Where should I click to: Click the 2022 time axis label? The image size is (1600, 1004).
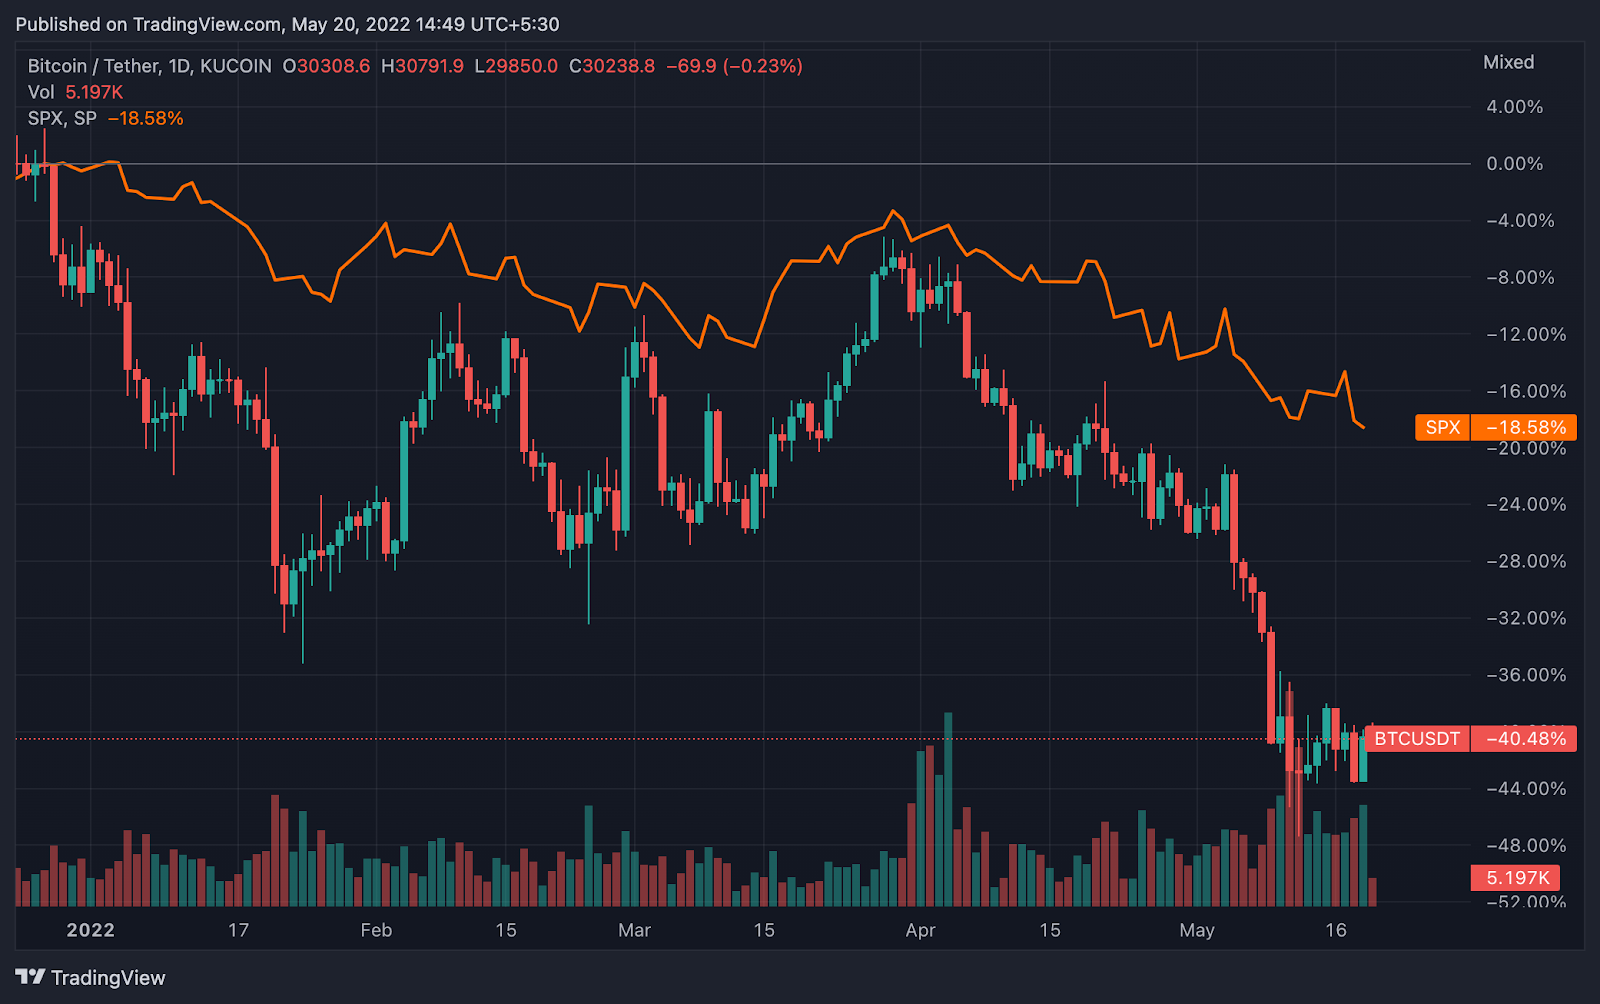pos(91,930)
